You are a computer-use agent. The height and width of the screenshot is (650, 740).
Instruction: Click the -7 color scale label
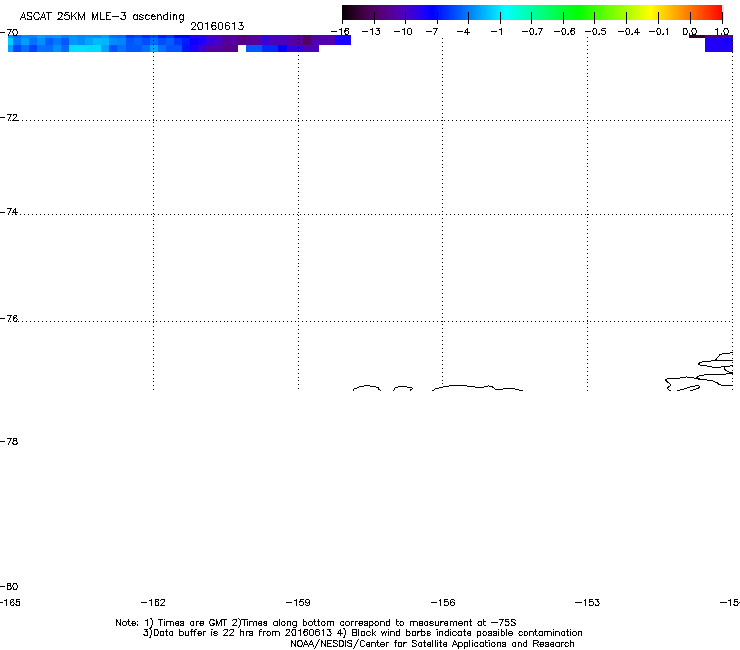[432, 32]
